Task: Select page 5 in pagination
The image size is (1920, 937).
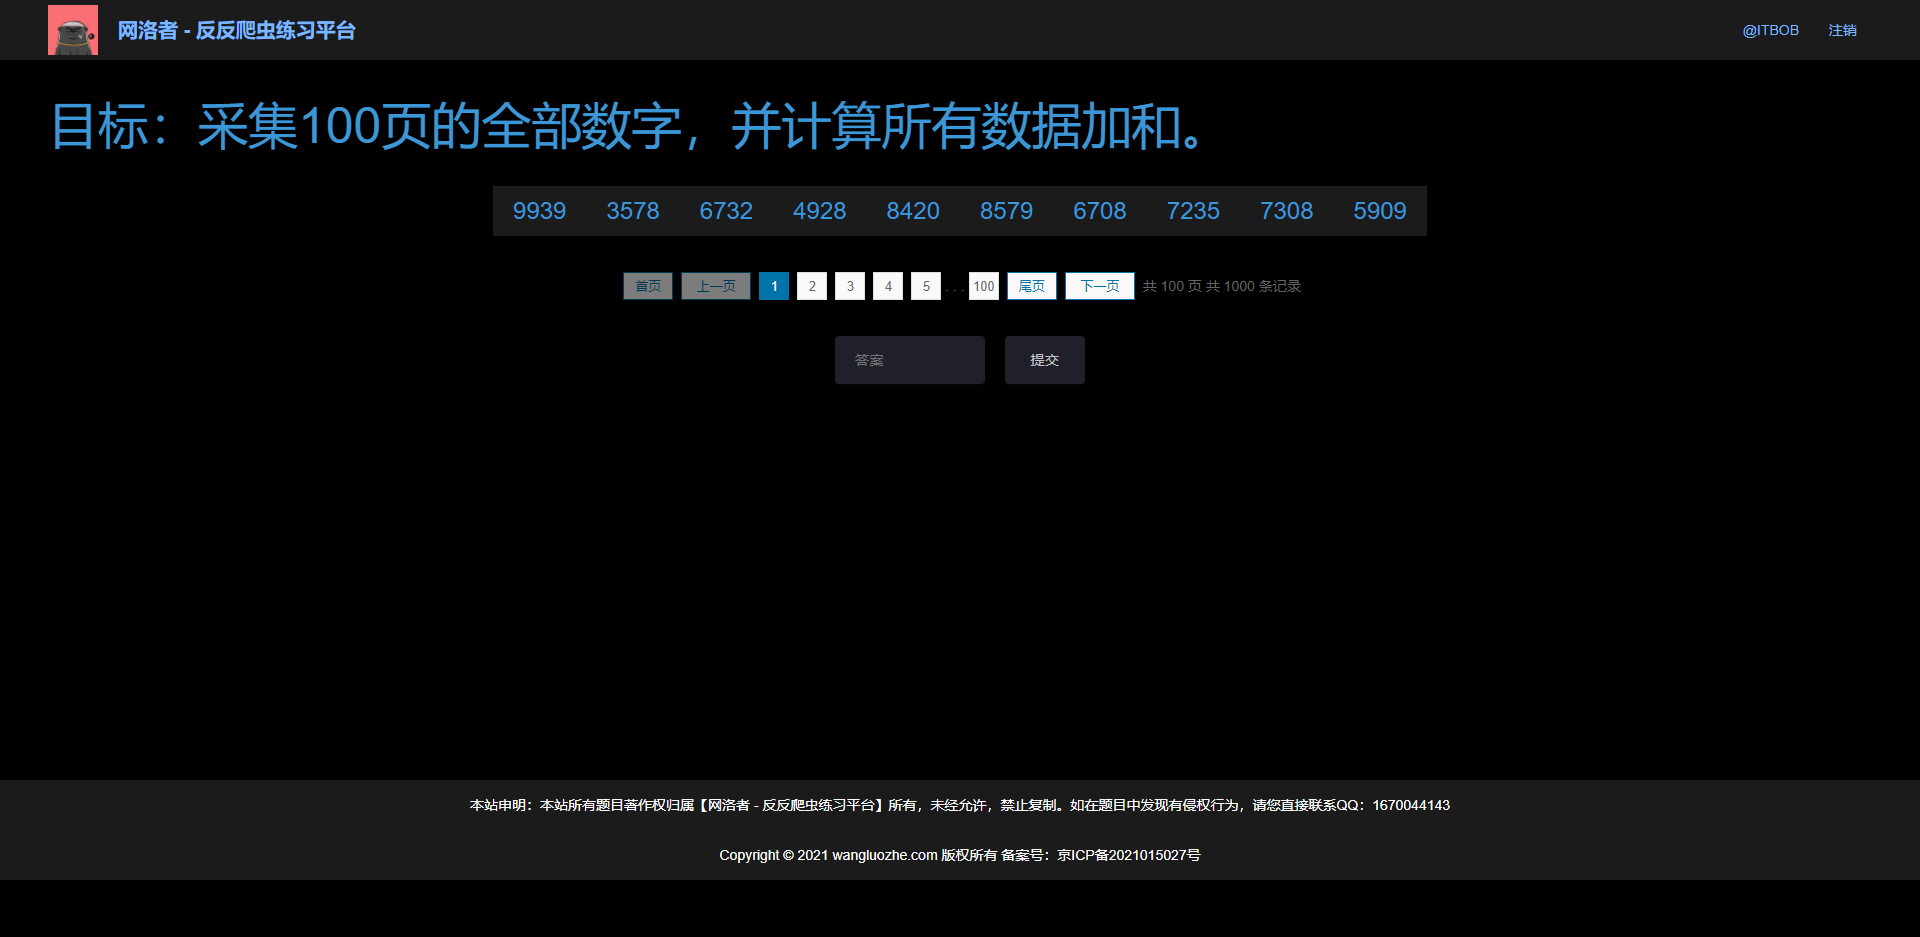Action: click(926, 286)
